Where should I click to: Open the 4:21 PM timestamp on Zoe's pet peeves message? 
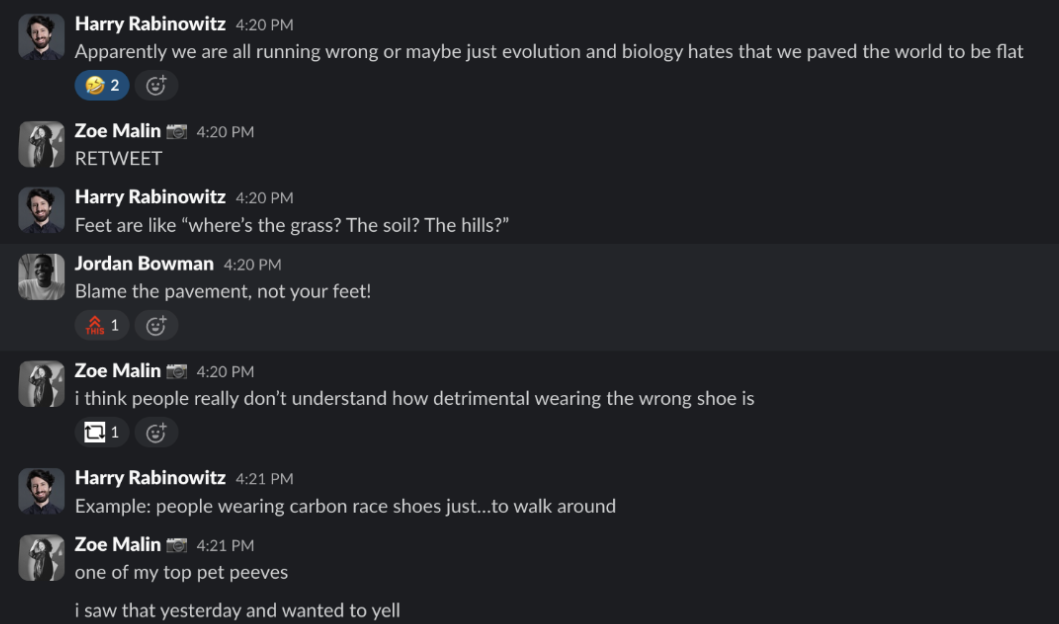226,546
